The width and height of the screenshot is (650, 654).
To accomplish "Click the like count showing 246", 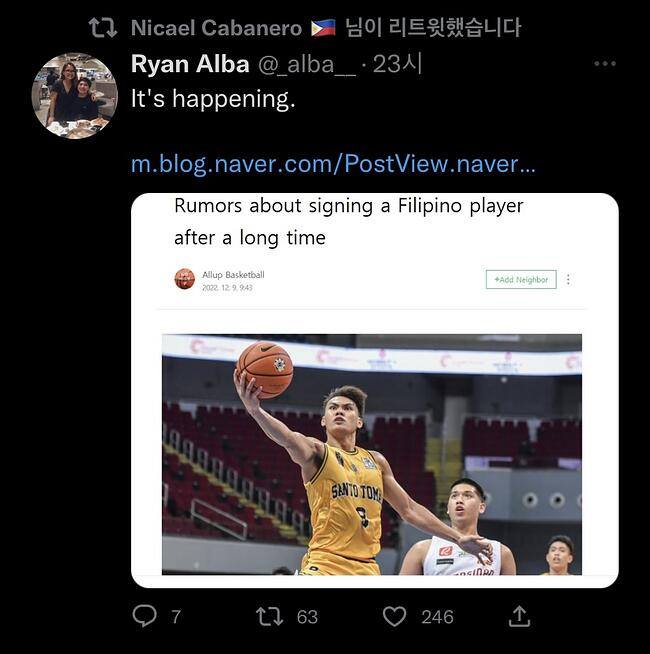I will pos(437,617).
